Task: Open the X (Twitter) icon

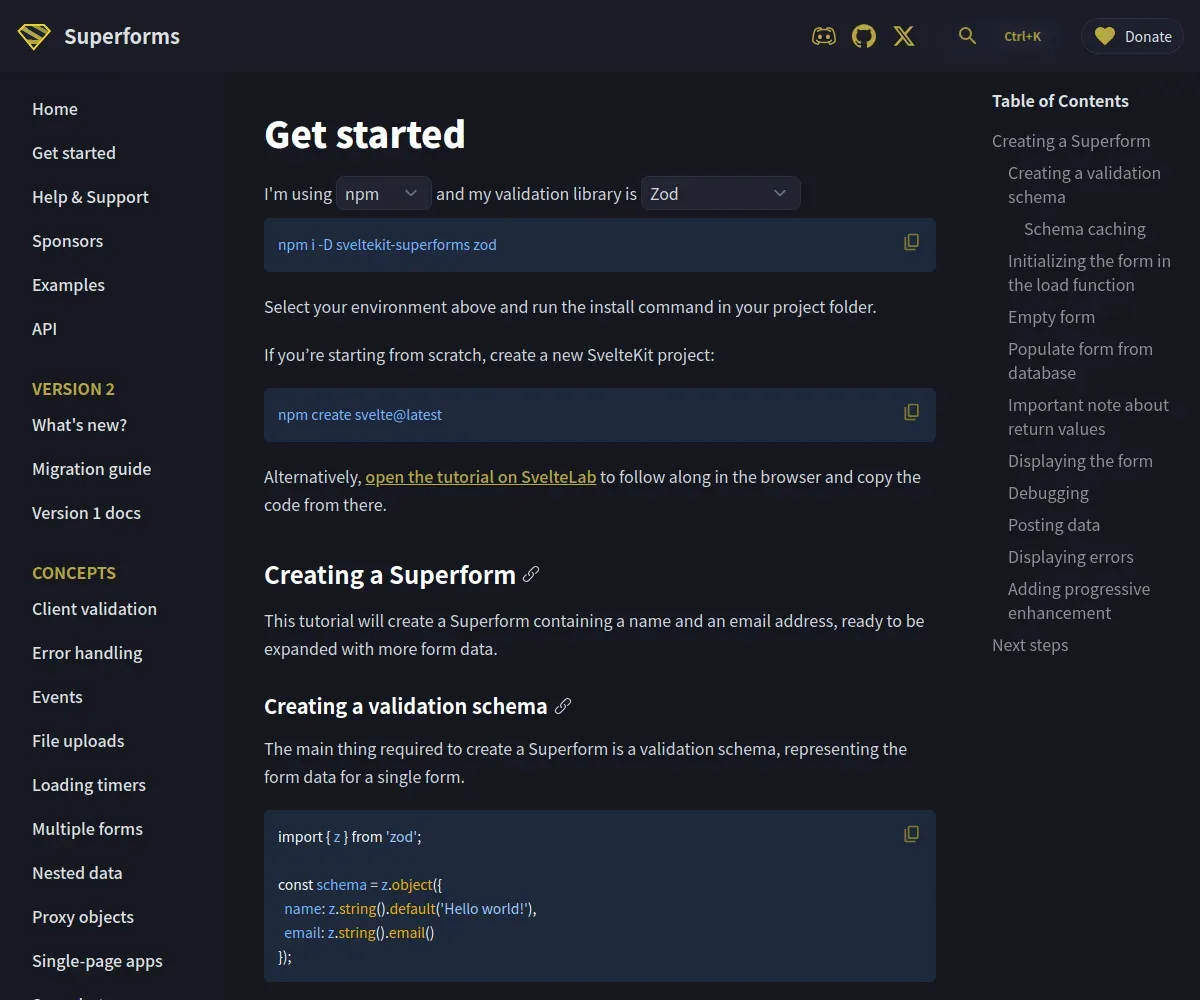Action: (904, 37)
